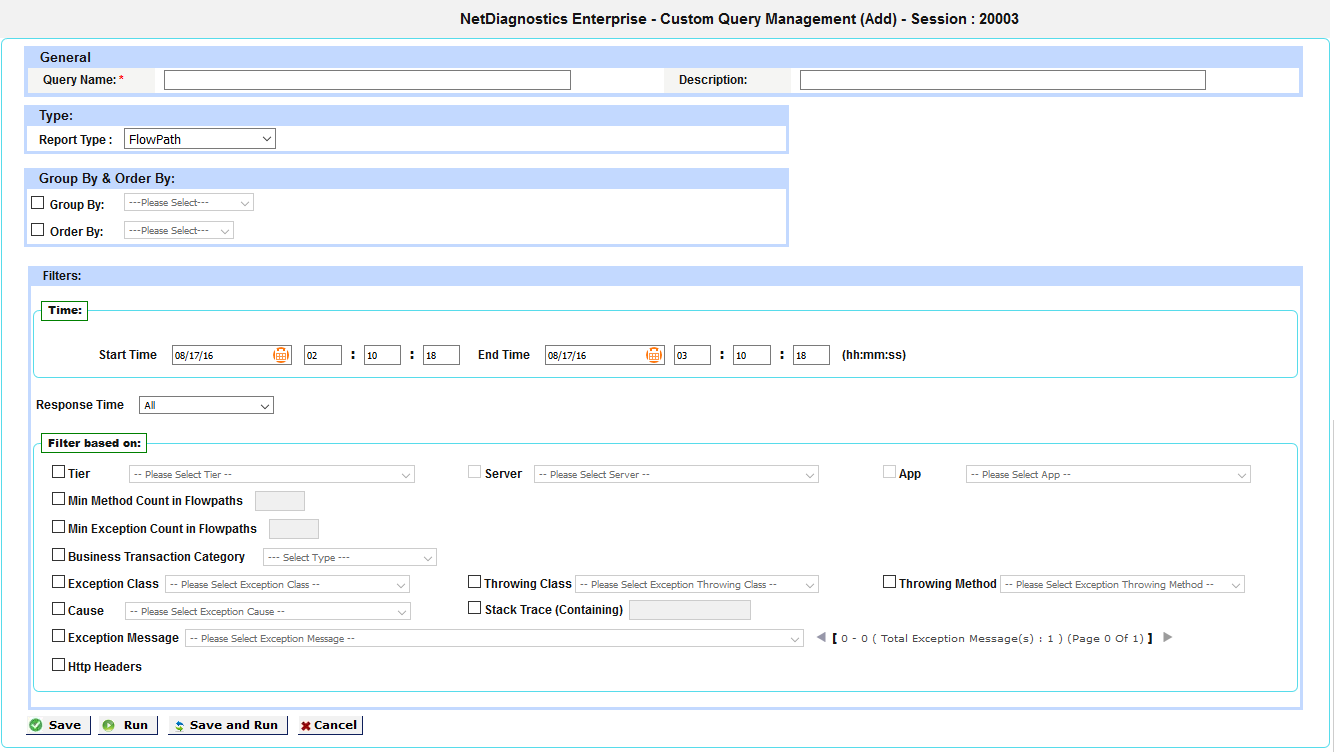1334x752 pixels.
Task: Tick the Tier filter checkbox
Action: tap(58, 472)
